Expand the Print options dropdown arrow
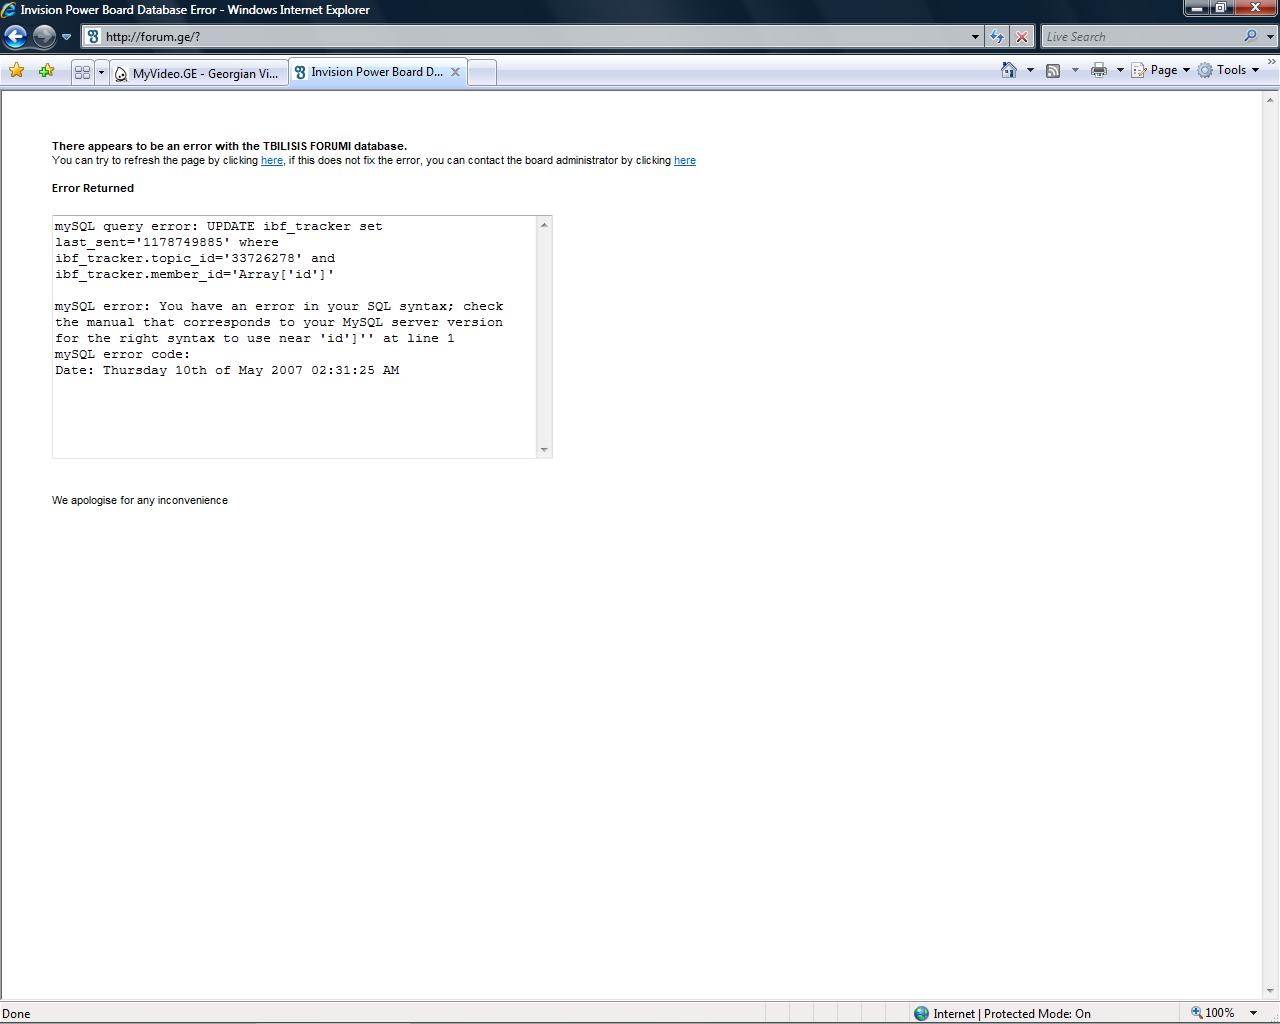The height and width of the screenshot is (1024, 1280). click(1120, 70)
